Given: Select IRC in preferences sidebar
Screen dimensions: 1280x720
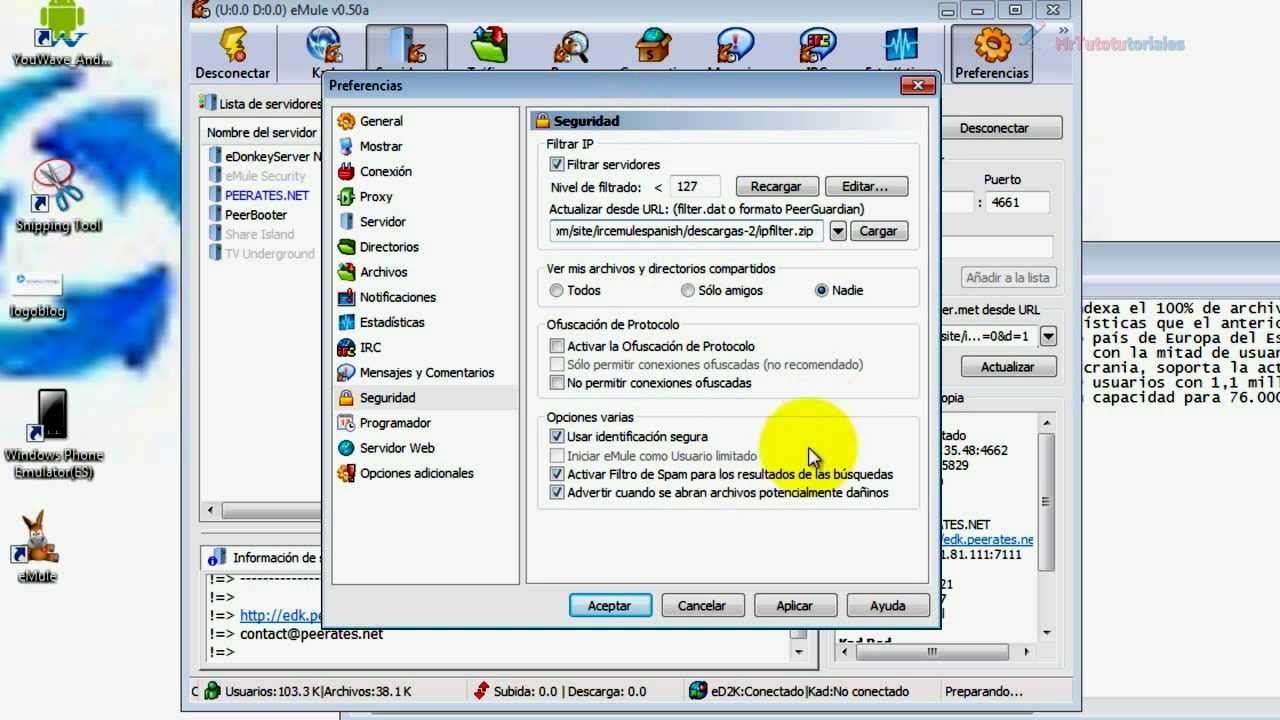Looking at the screenshot, I should (x=370, y=347).
